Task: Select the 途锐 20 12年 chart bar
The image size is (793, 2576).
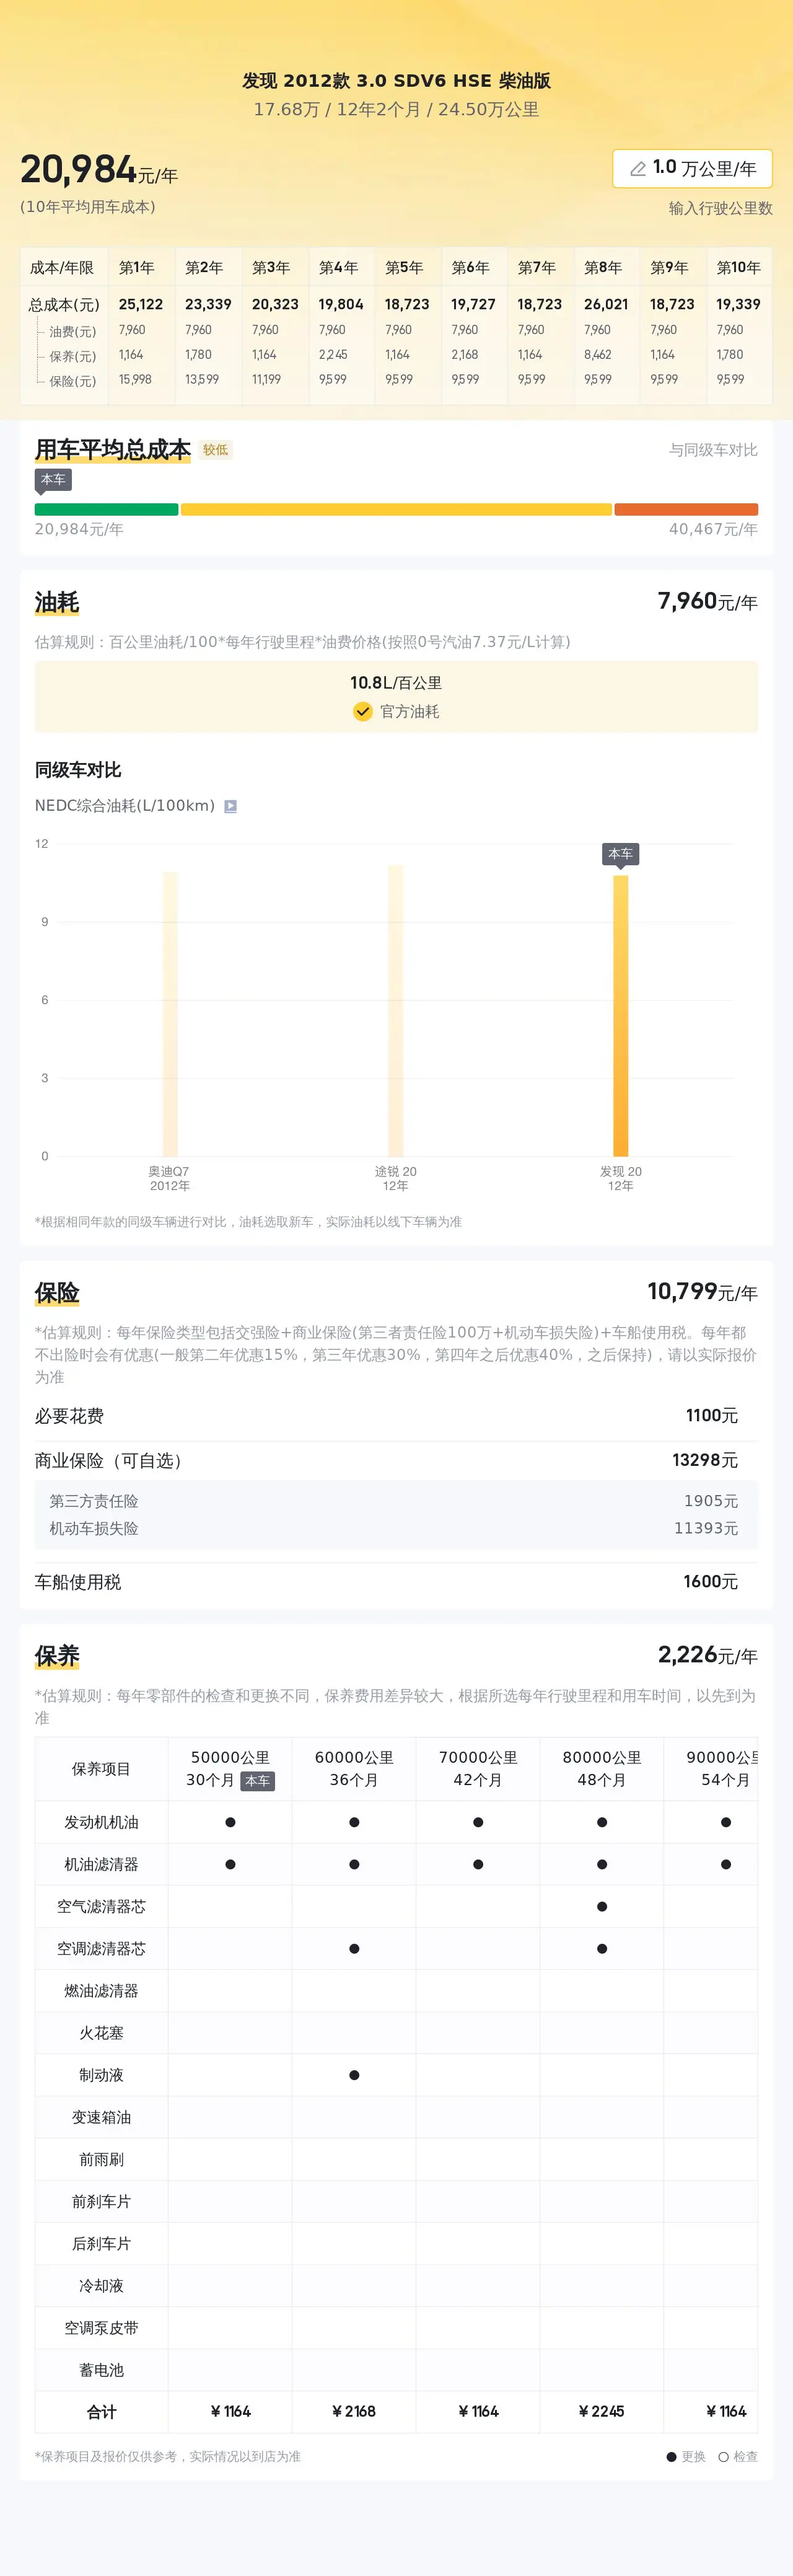Action: pyautogui.click(x=396, y=1010)
